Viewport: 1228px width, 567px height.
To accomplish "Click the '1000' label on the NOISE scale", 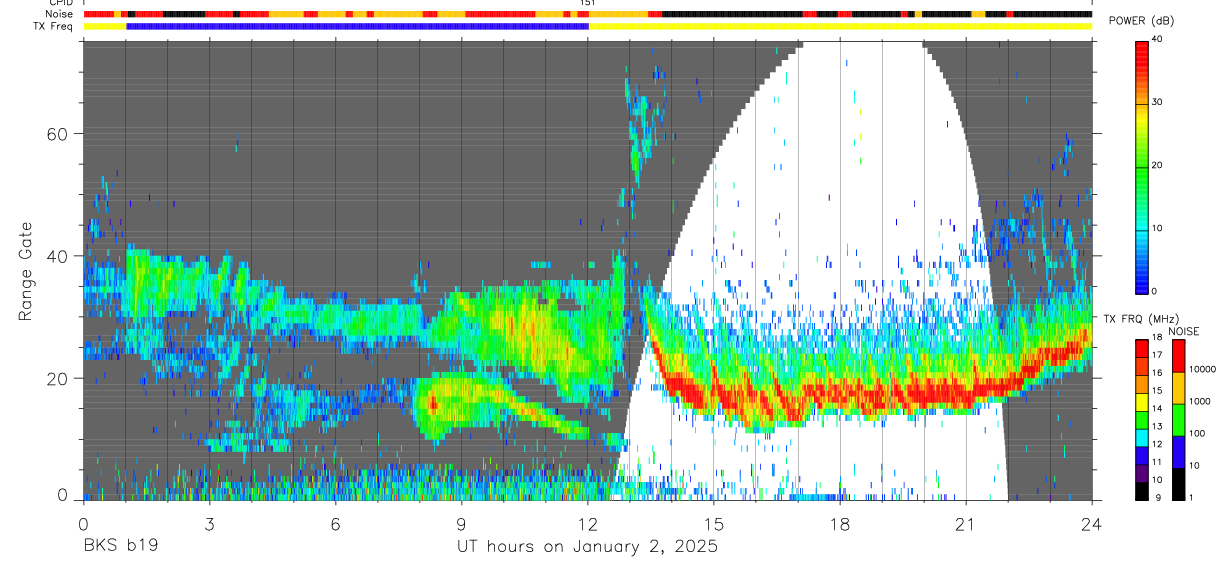I will point(1200,401).
